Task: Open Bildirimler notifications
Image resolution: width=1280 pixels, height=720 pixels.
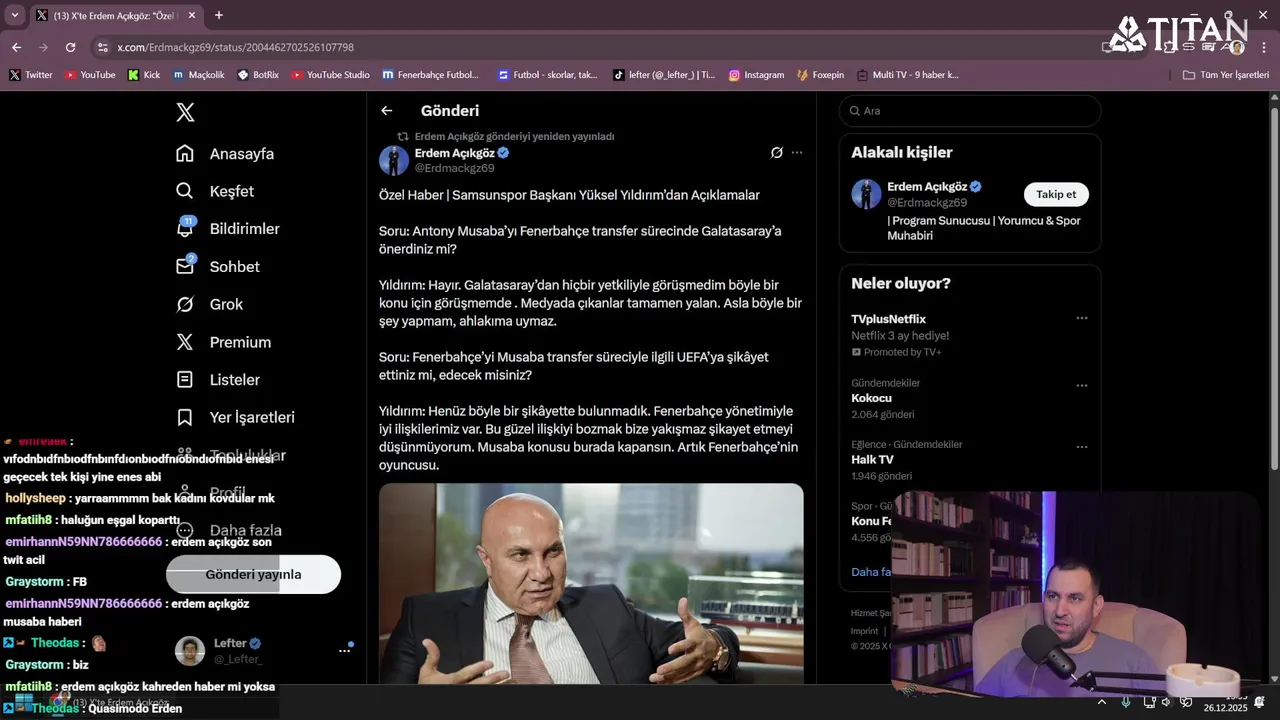Action: (228, 229)
